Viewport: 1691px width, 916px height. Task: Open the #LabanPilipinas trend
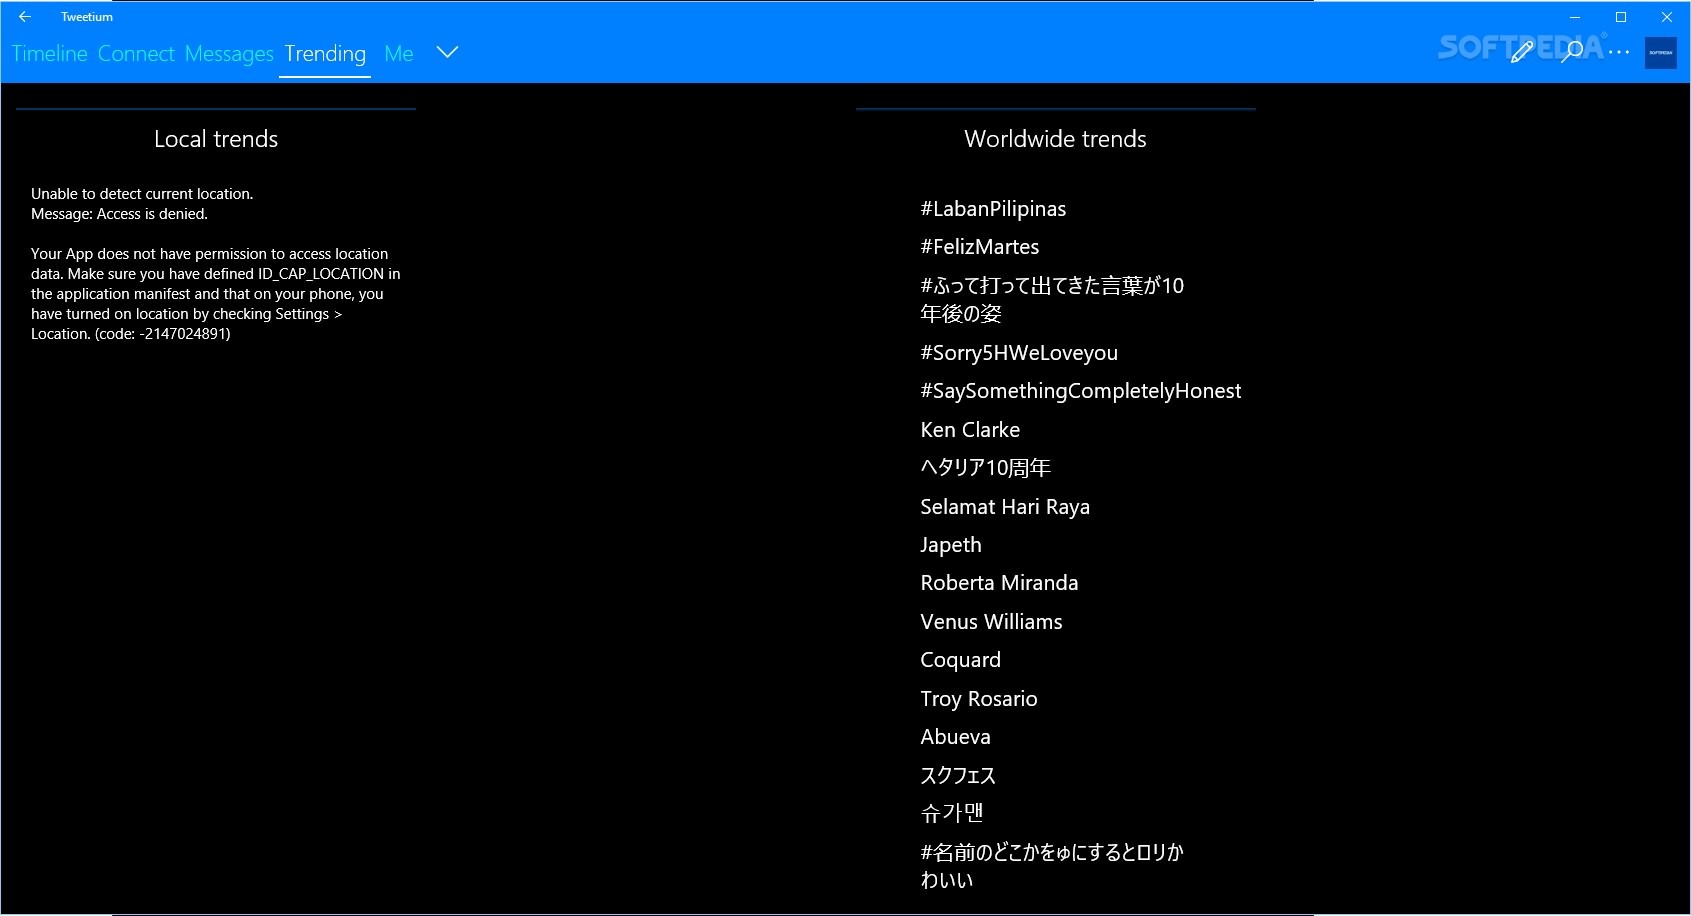(x=993, y=209)
